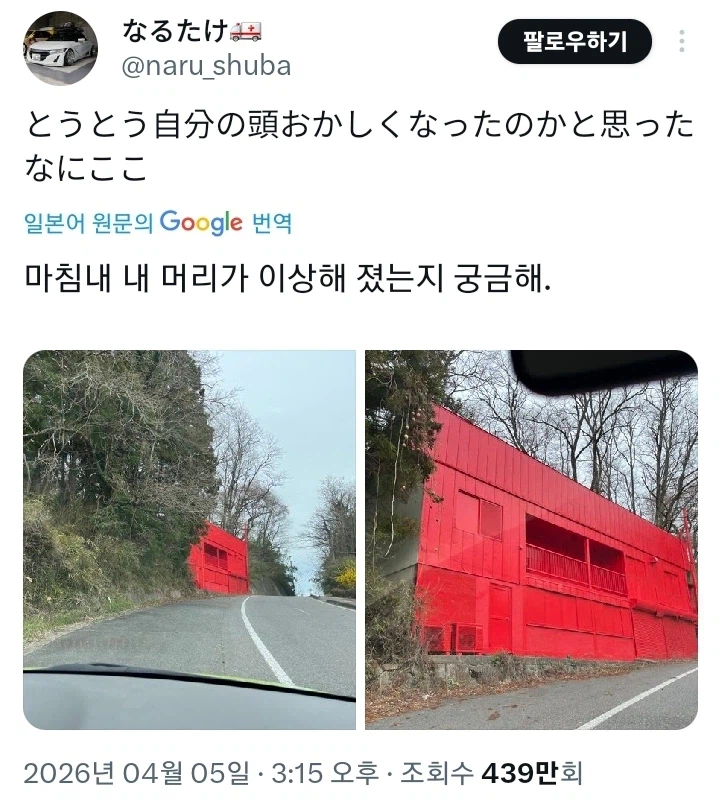This screenshot has width=720, height=807.
Task: Click the Korean translated sentence 마침내 내 머리가
Action: 288,278
